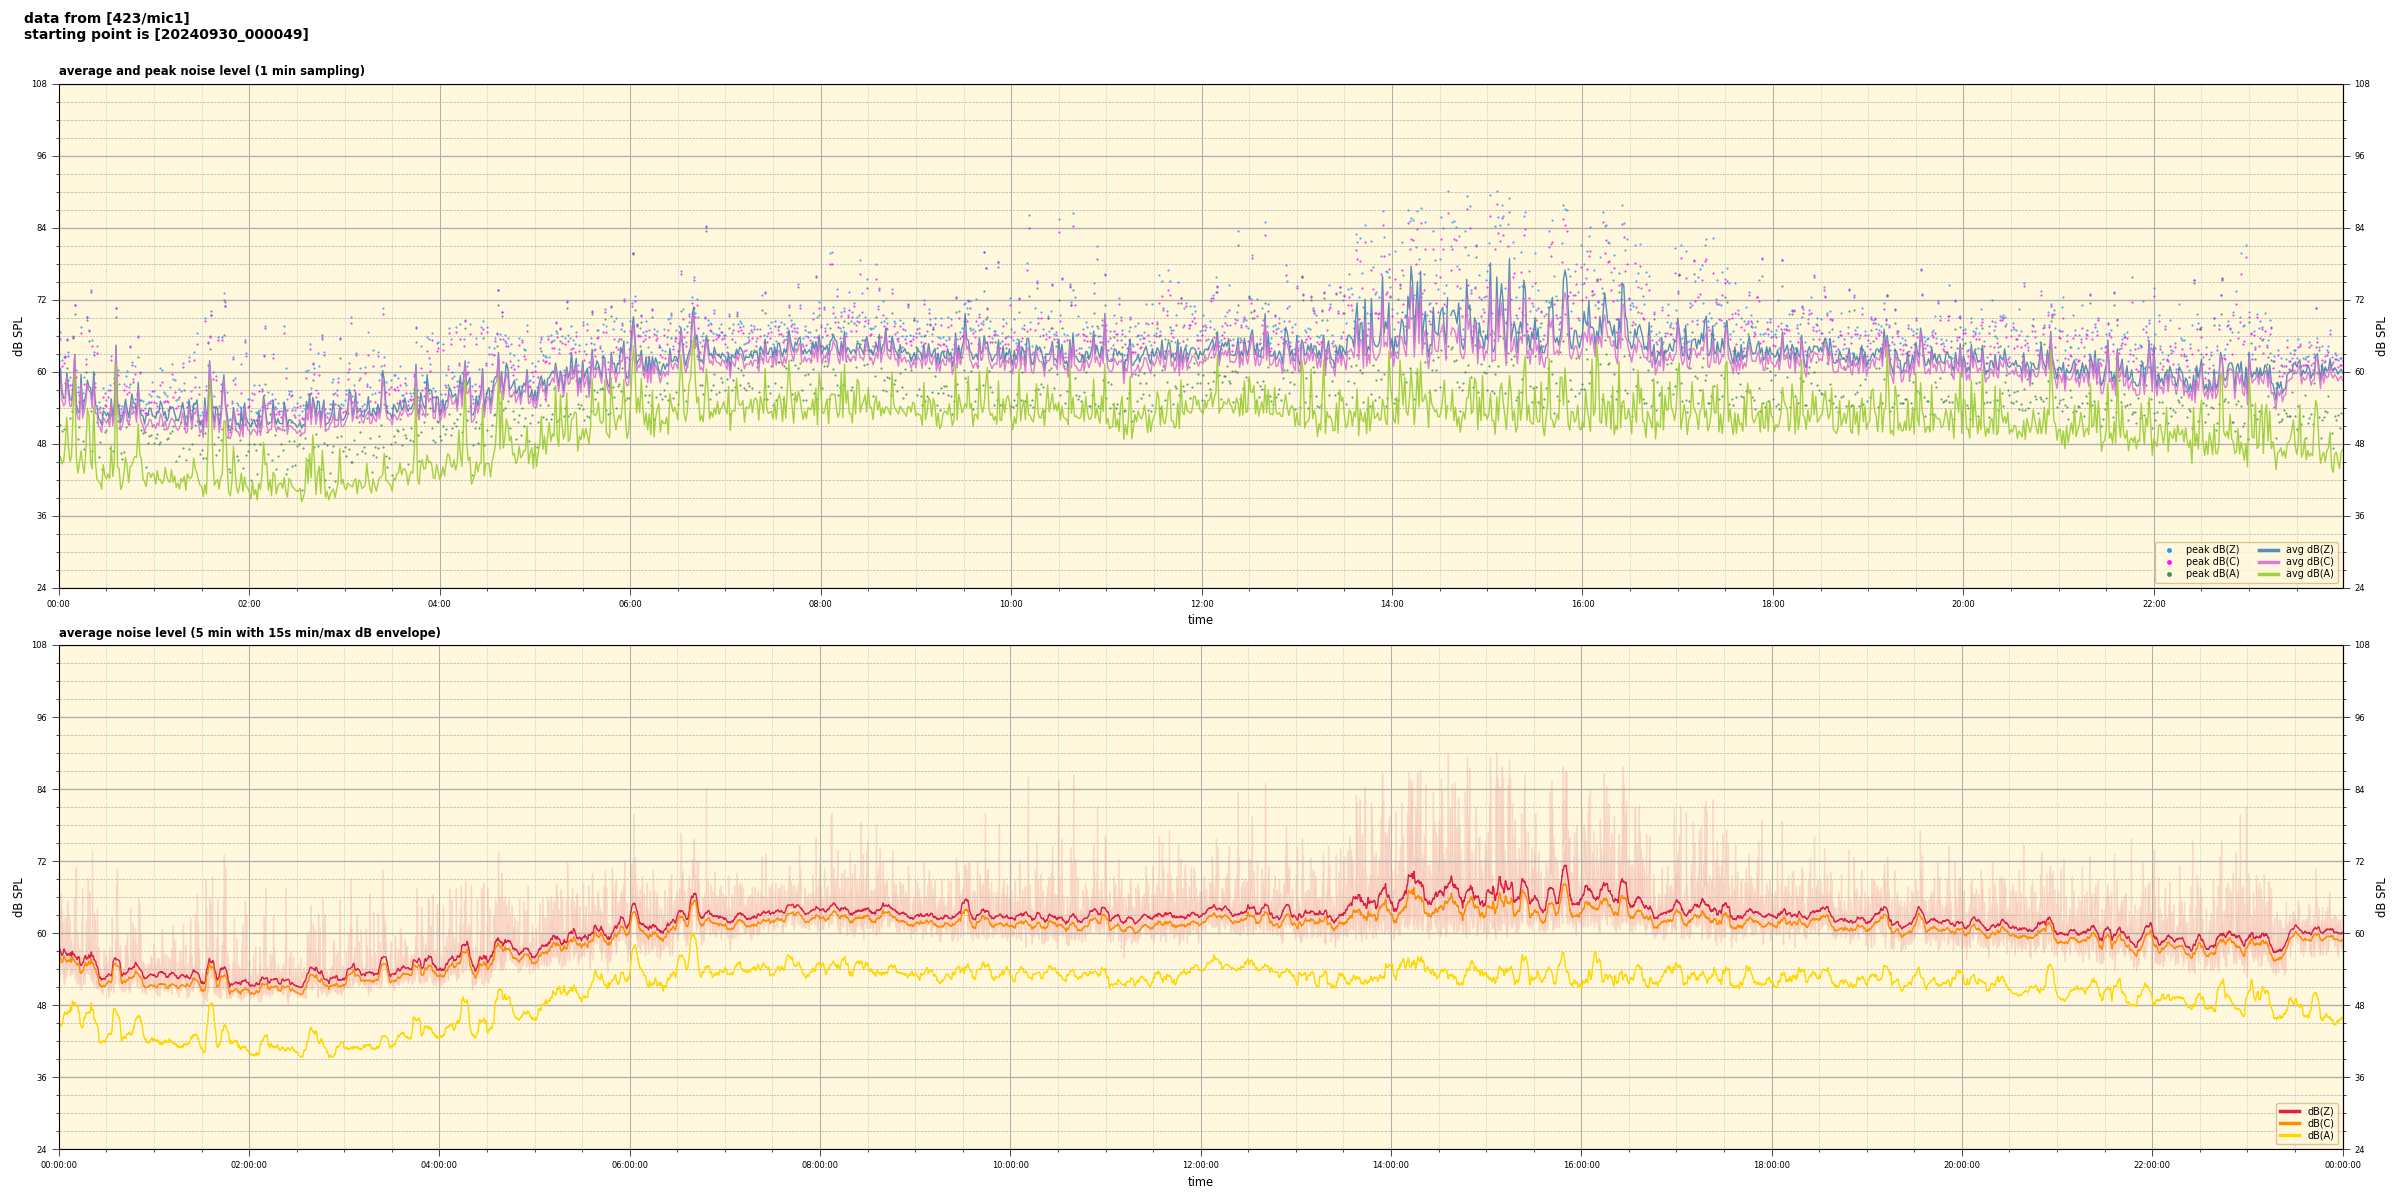
Task: Click the avg dB(Z) legend line swatch
Action: tap(2268, 550)
